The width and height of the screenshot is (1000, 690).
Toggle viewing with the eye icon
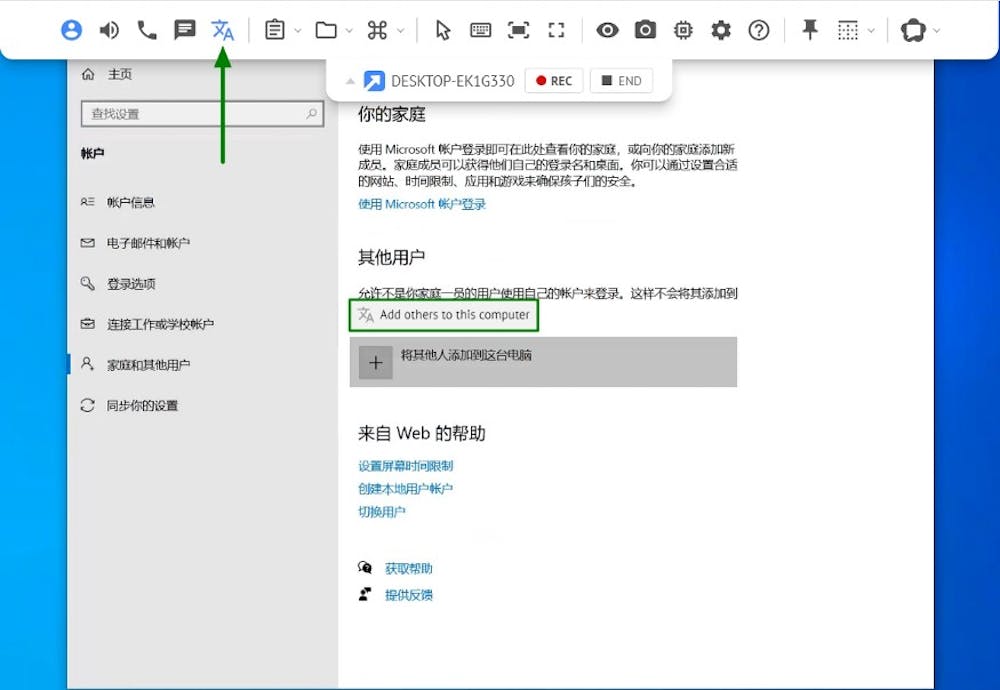pyautogui.click(x=607, y=30)
